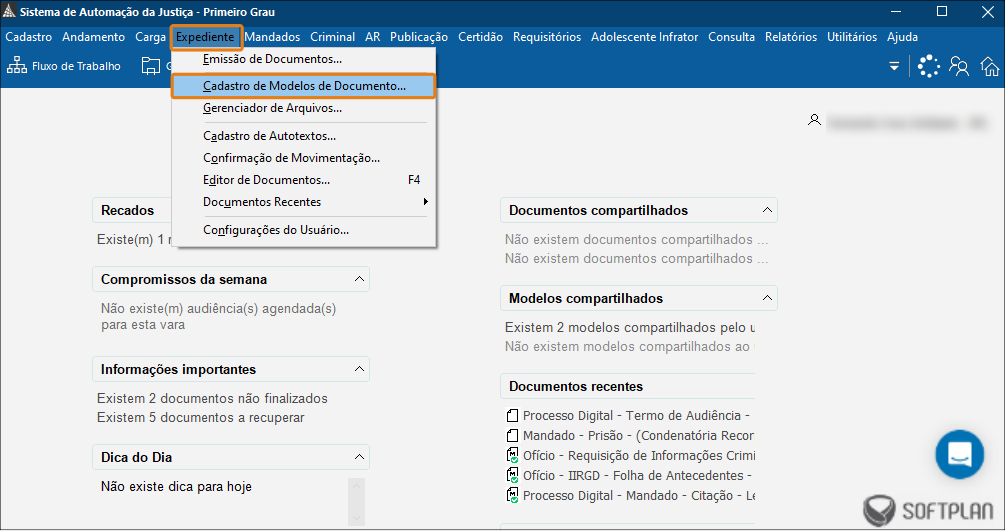The width and height of the screenshot is (1005, 531).
Task: Open the AR menu
Action: tap(373, 37)
